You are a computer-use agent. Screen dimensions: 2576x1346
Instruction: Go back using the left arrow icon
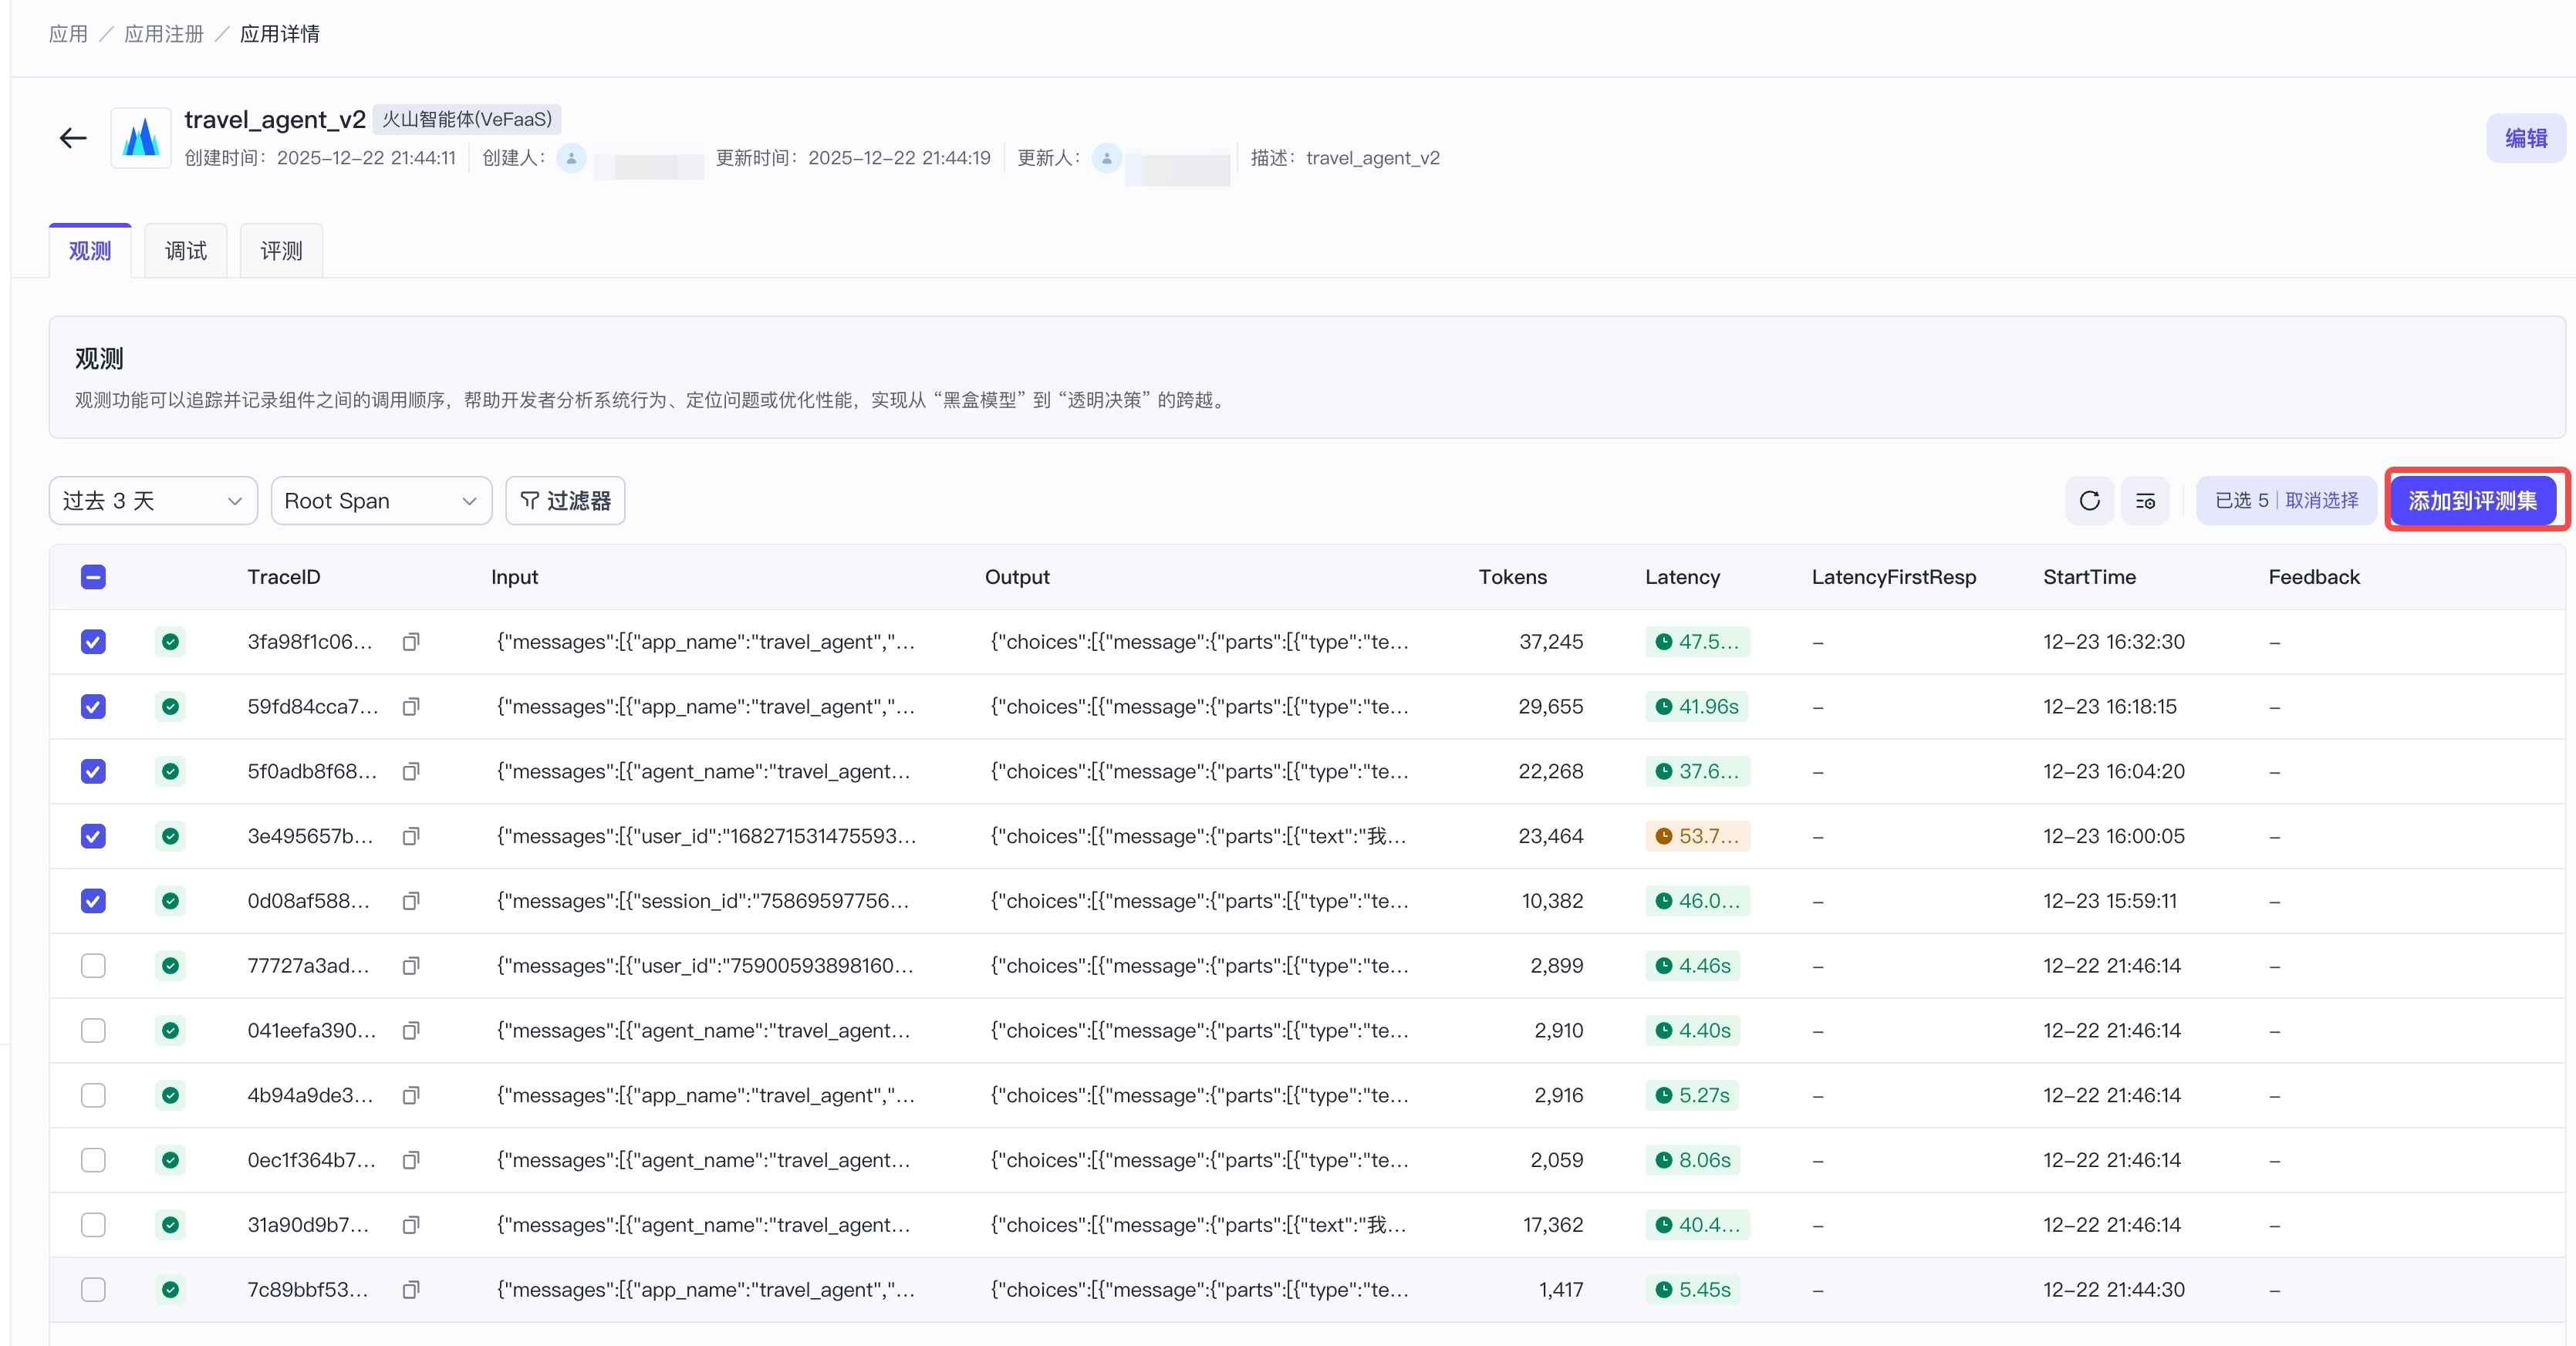point(73,138)
